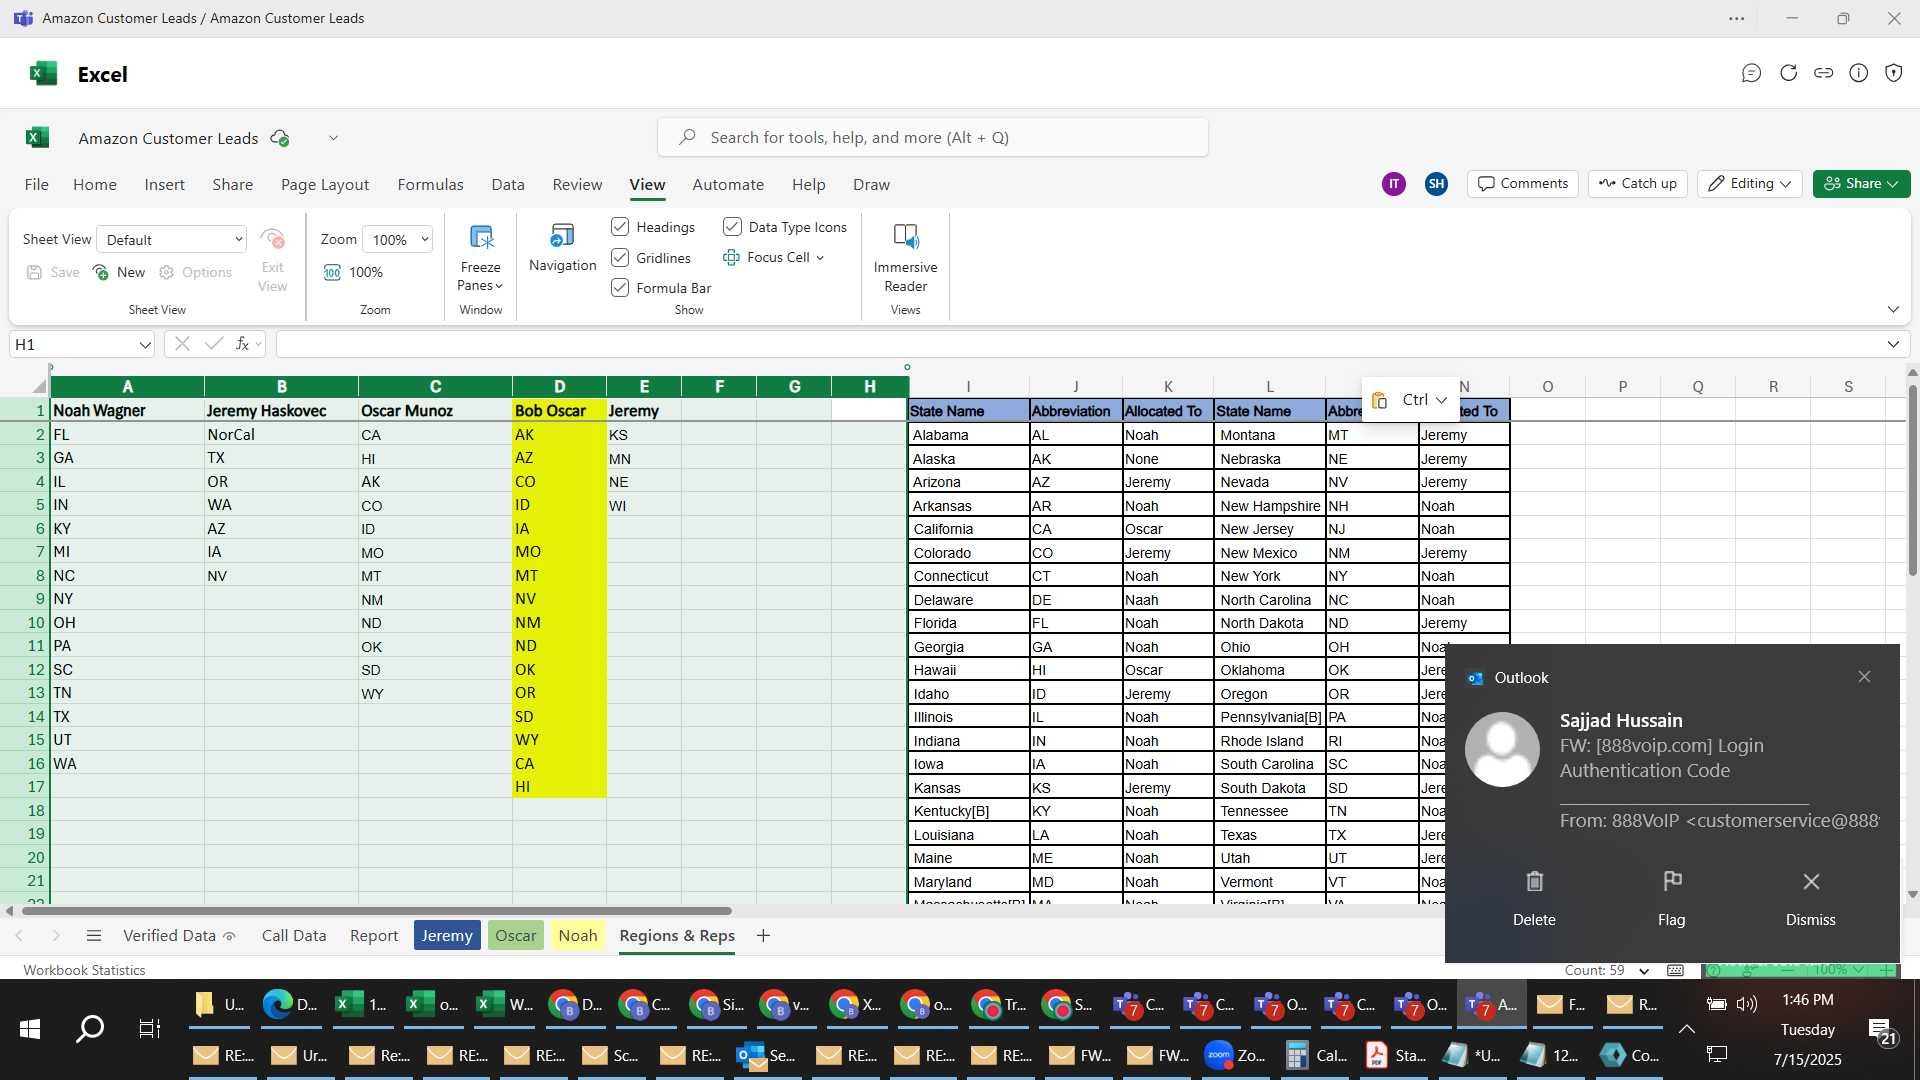Screen dimensions: 1920x1080
Task: Open Windows Start menu
Action: (30, 1028)
